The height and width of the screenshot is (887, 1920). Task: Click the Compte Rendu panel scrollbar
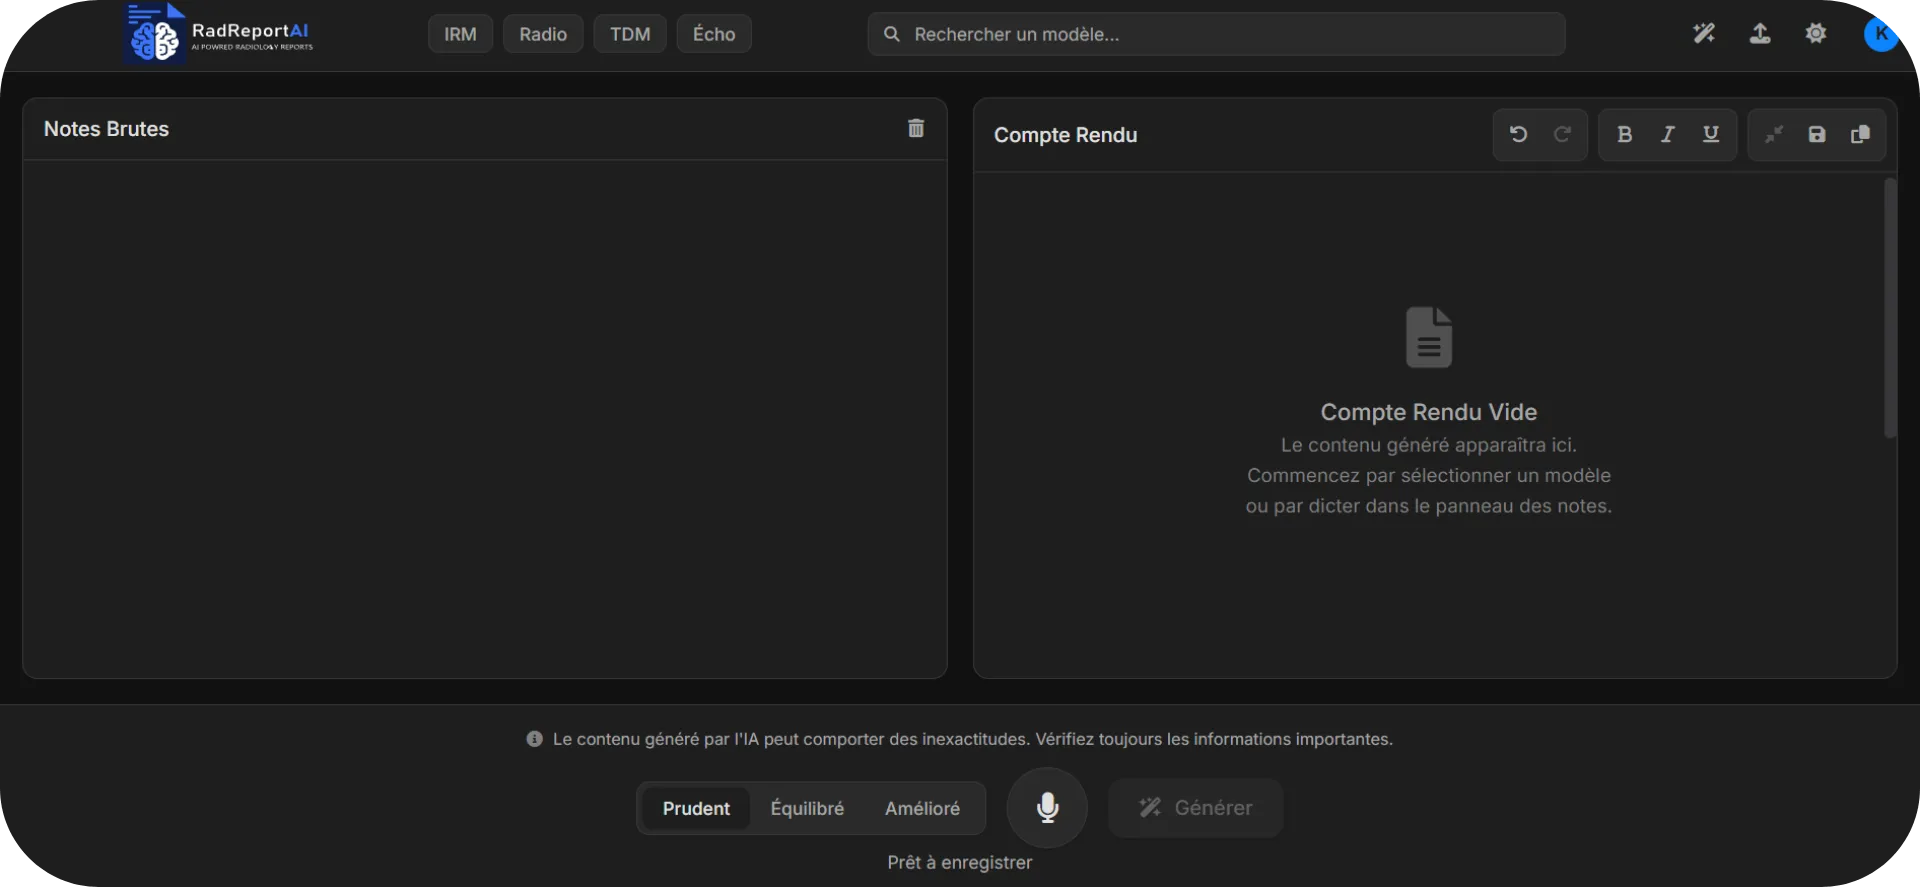click(1889, 308)
